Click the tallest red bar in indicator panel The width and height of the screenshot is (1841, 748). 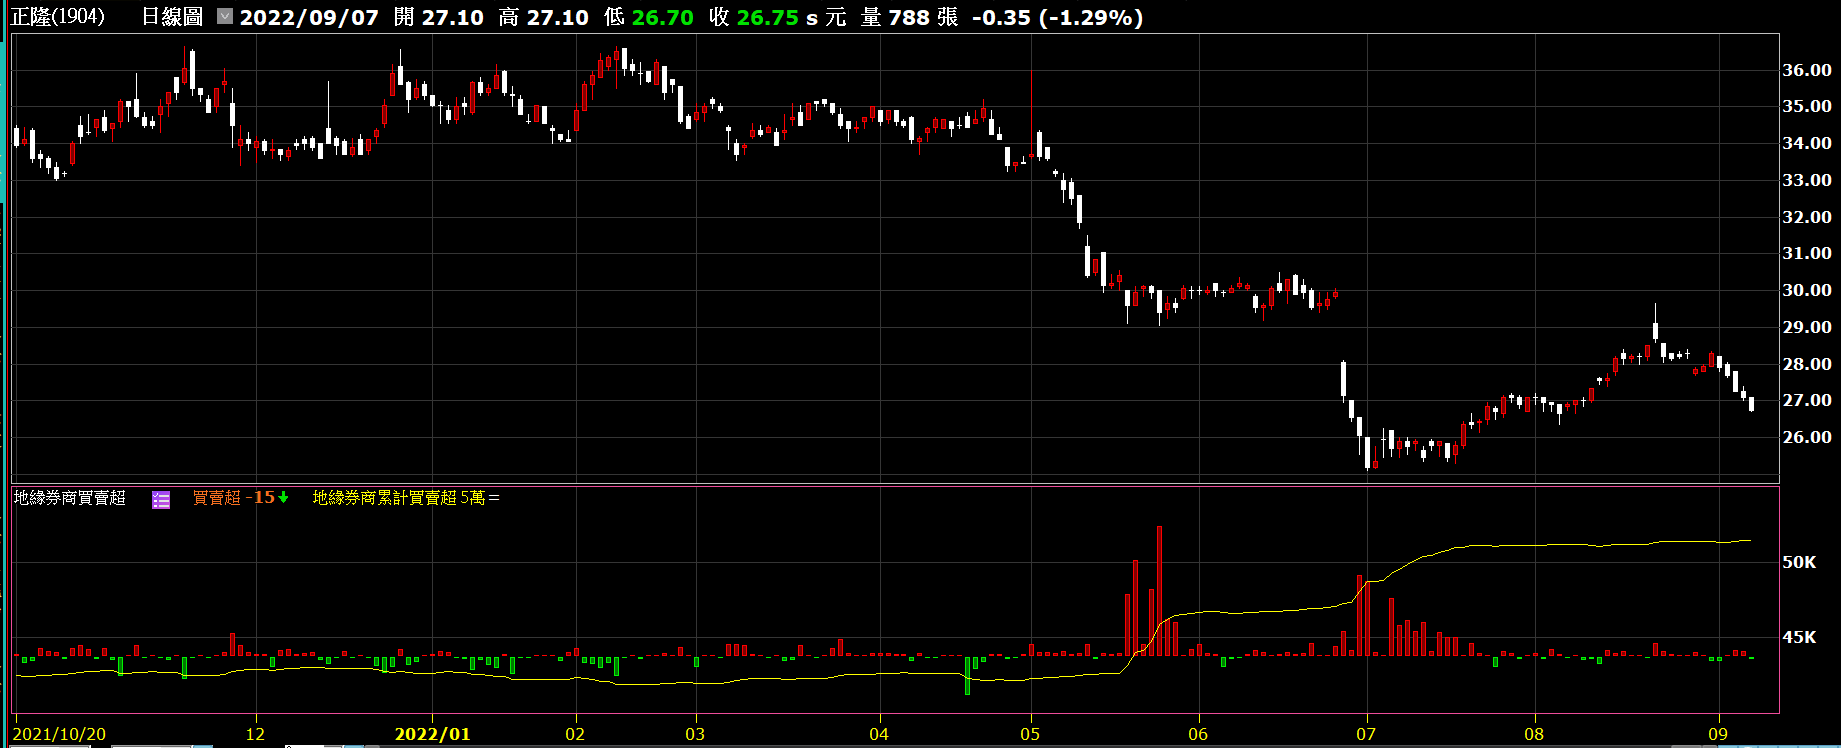1159,590
